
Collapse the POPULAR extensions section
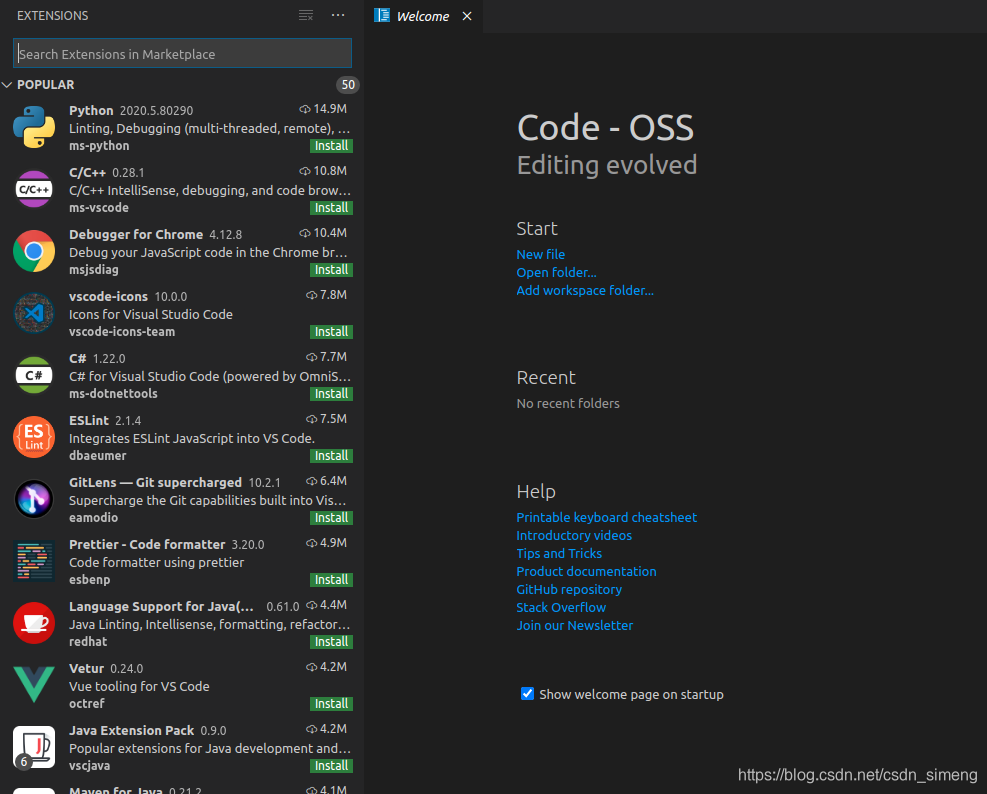click(7, 84)
